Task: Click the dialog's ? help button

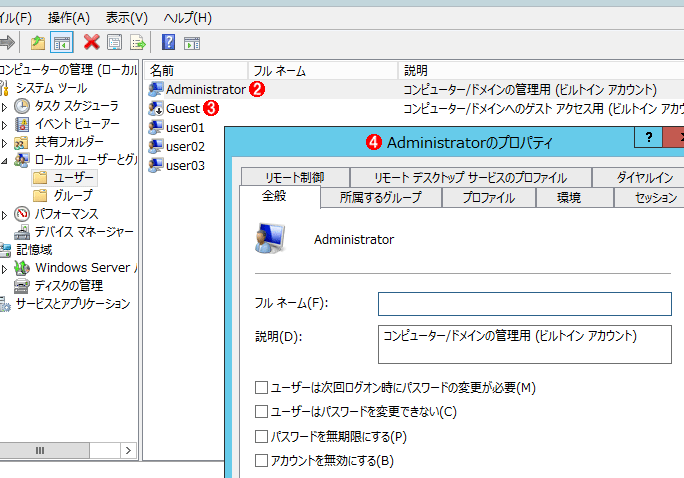Action: (648, 139)
